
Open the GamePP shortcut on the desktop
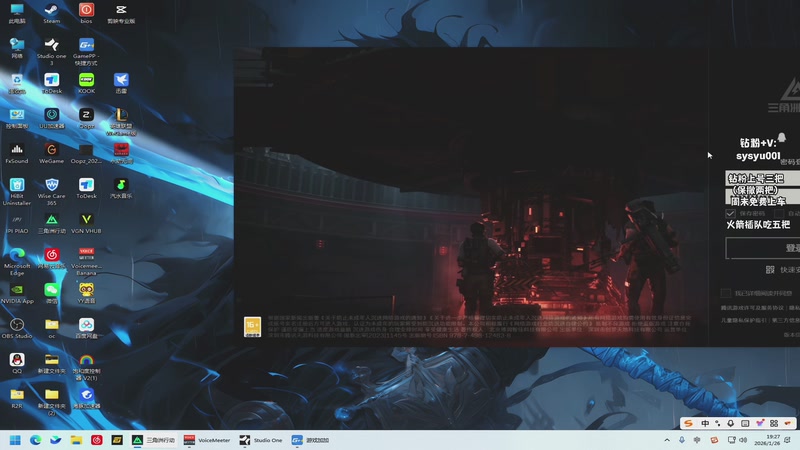point(86,51)
